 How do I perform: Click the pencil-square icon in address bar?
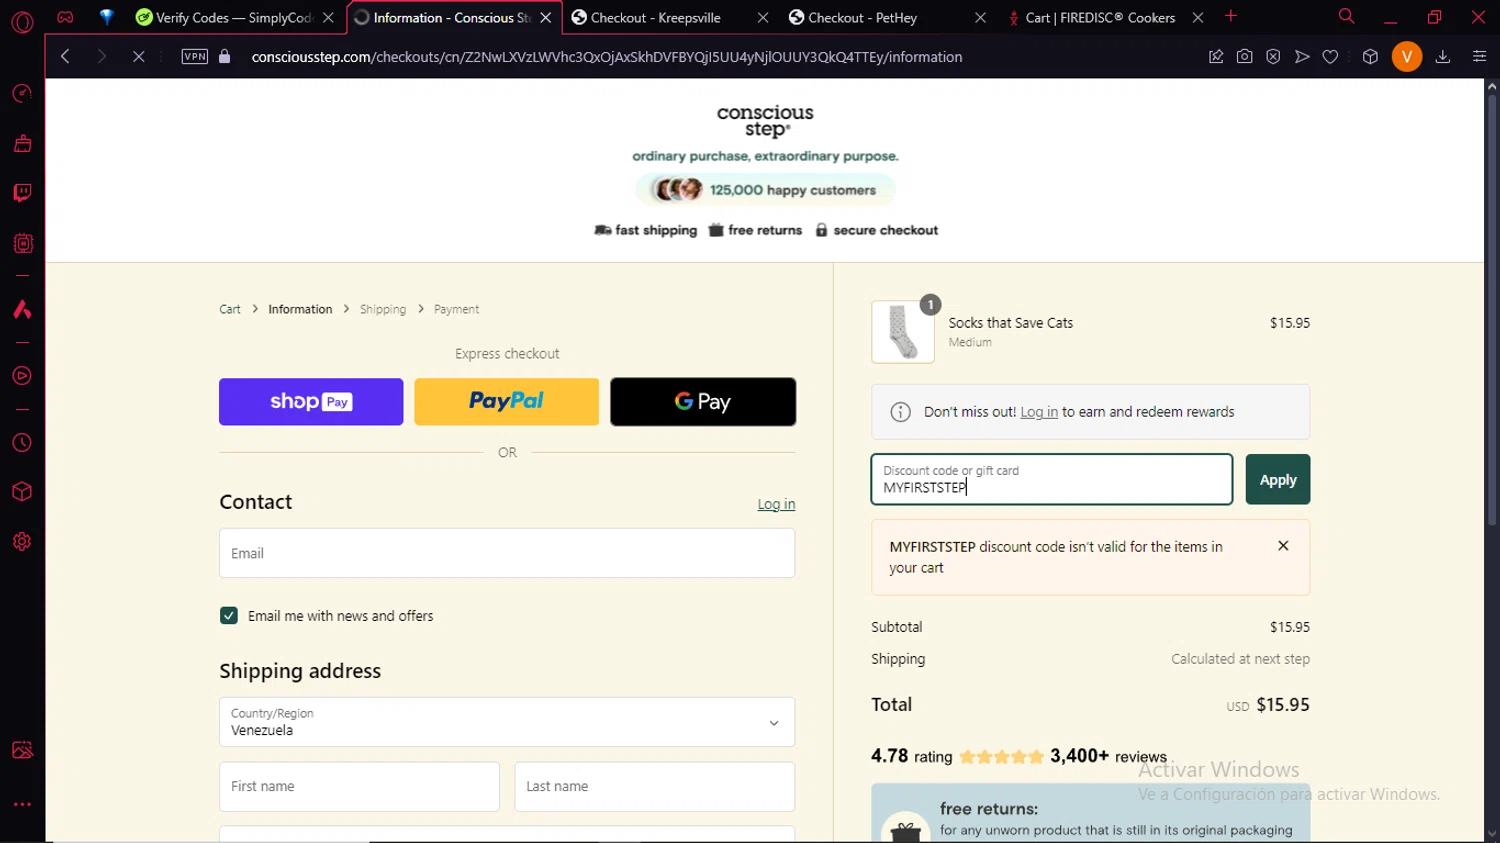pyautogui.click(x=1216, y=57)
